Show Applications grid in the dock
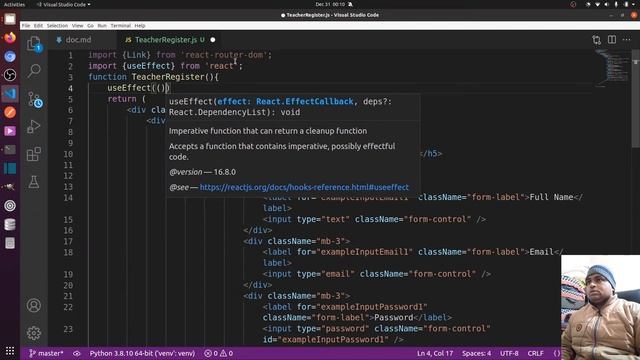Viewport: 640px width, 360px height. pos(10,351)
